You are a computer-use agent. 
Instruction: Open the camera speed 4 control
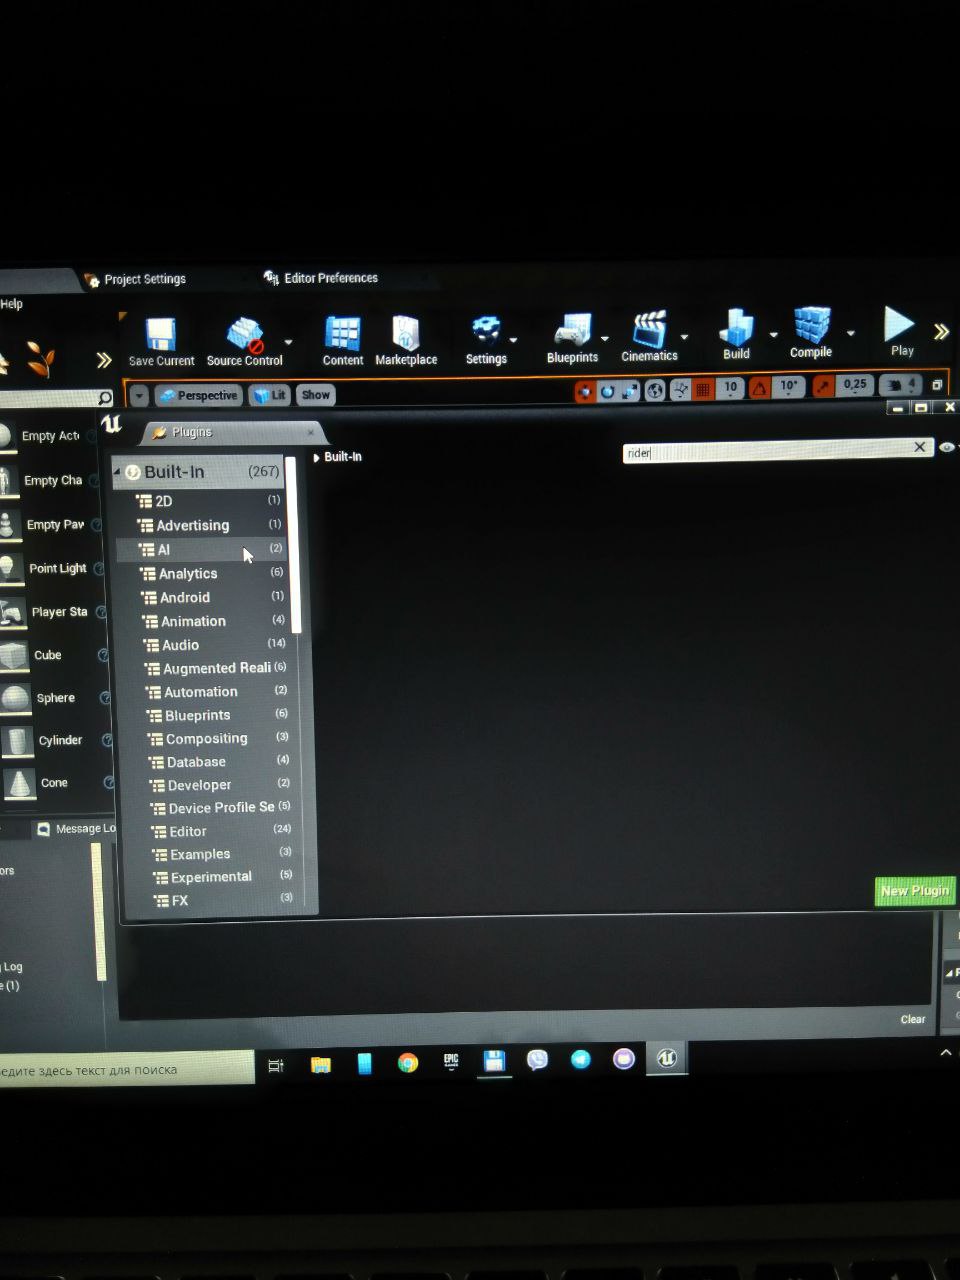[x=903, y=384]
